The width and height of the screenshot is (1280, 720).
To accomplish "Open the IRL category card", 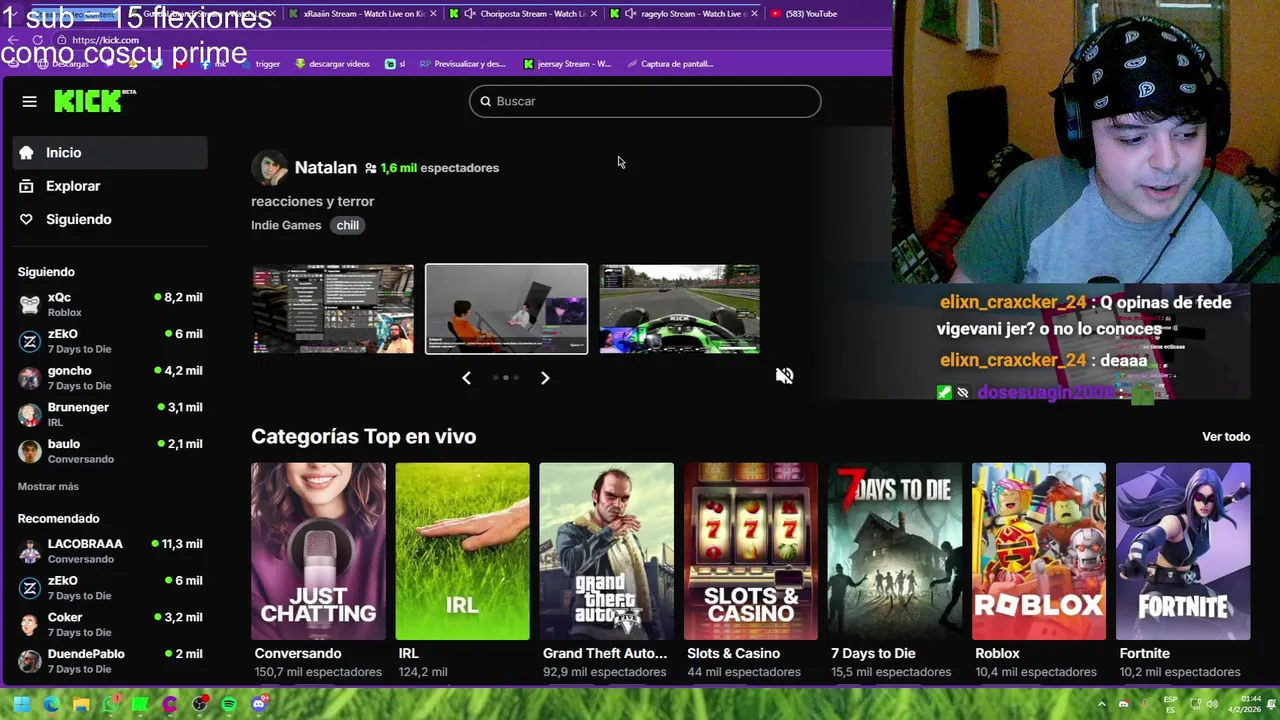I will 462,551.
